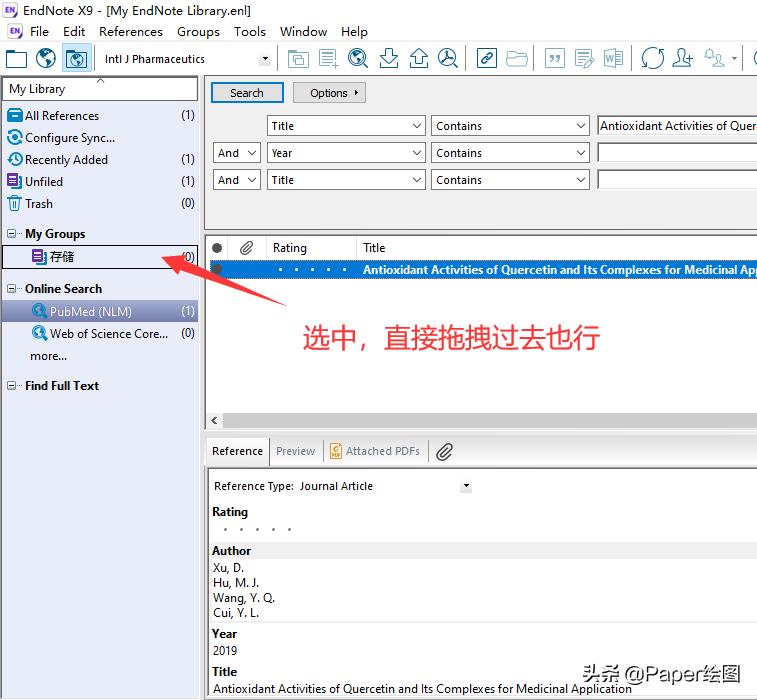Screen dimensions: 757x700
Task: Click the Open File folder icon
Action: pos(517,59)
